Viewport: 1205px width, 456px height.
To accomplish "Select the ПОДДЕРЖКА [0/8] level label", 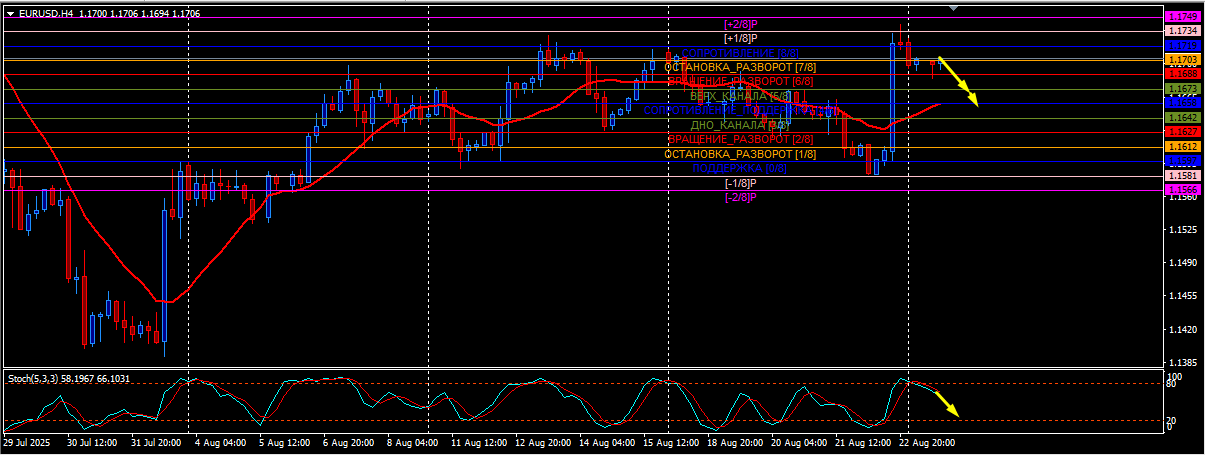I will tap(740, 168).
